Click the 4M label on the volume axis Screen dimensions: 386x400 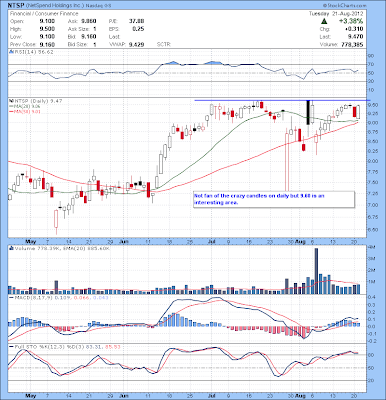pyautogui.click(x=372, y=248)
